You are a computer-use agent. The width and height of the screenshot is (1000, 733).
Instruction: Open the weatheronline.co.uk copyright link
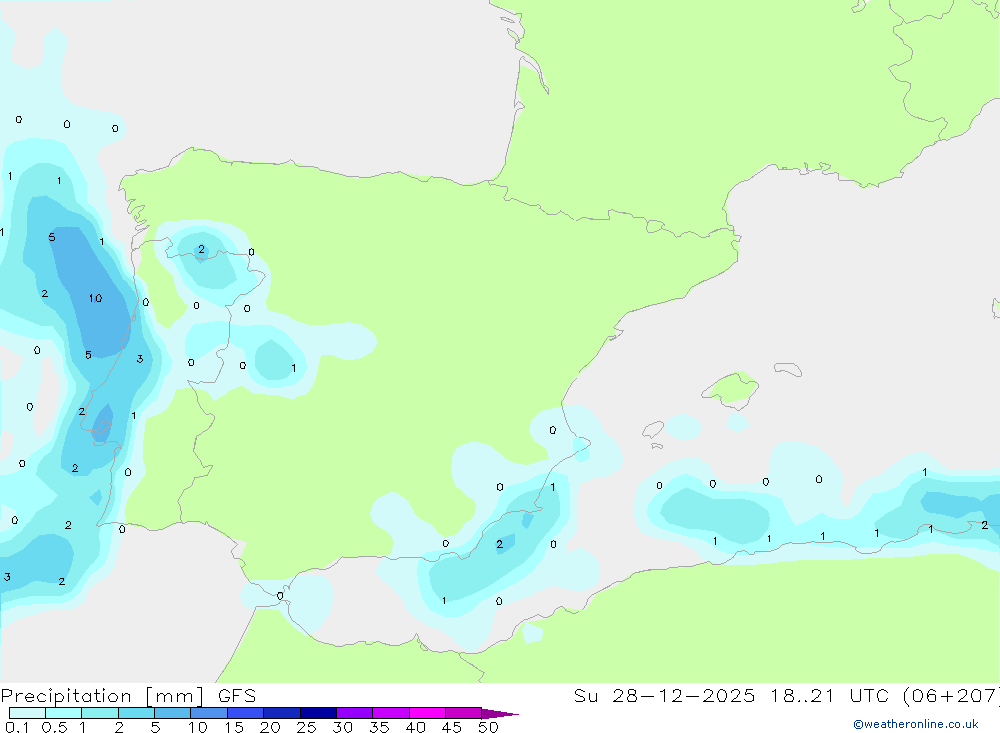pos(916,724)
